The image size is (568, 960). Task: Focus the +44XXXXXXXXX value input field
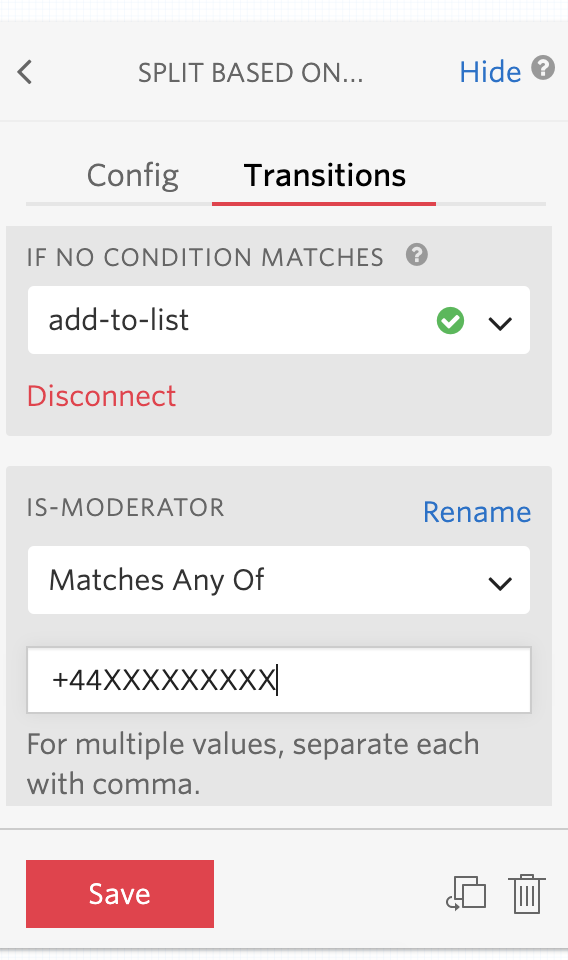[x=278, y=680]
